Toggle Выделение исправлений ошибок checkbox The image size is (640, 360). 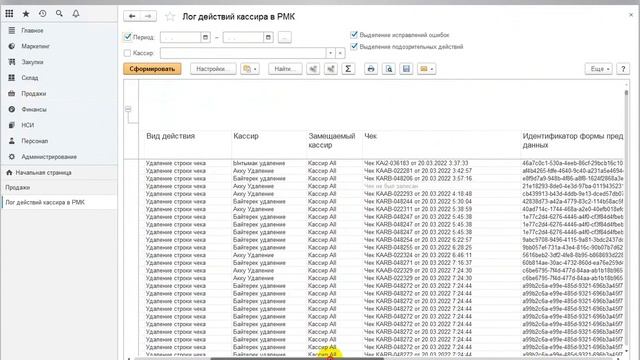point(354,35)
